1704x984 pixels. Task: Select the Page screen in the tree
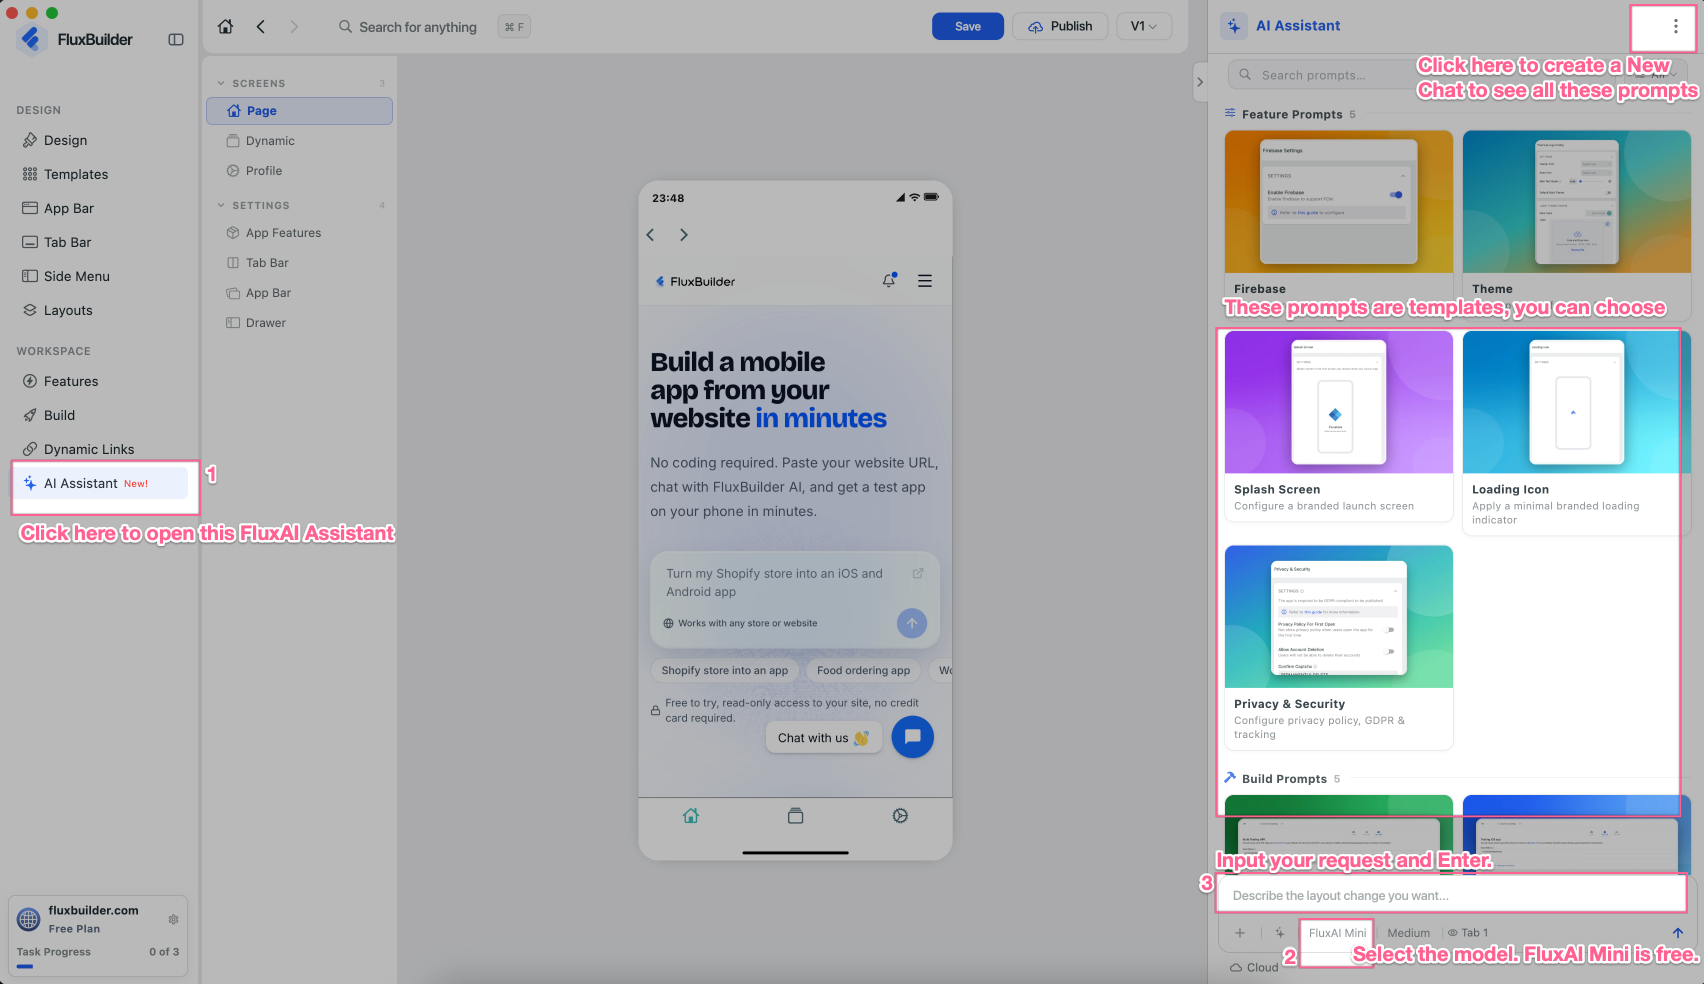[x=299, y=111]
